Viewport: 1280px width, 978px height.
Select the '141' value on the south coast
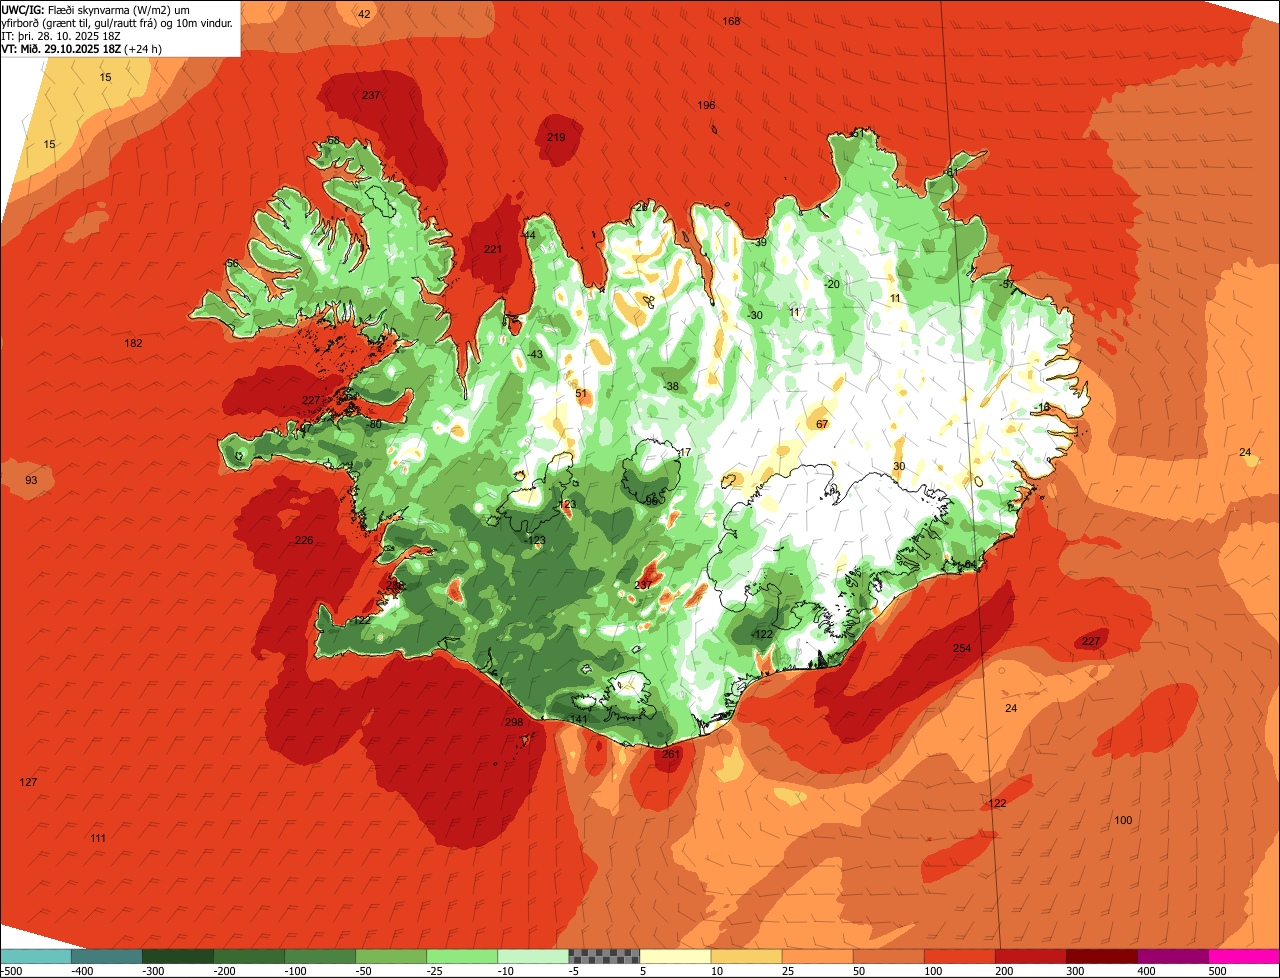(578, 719)
